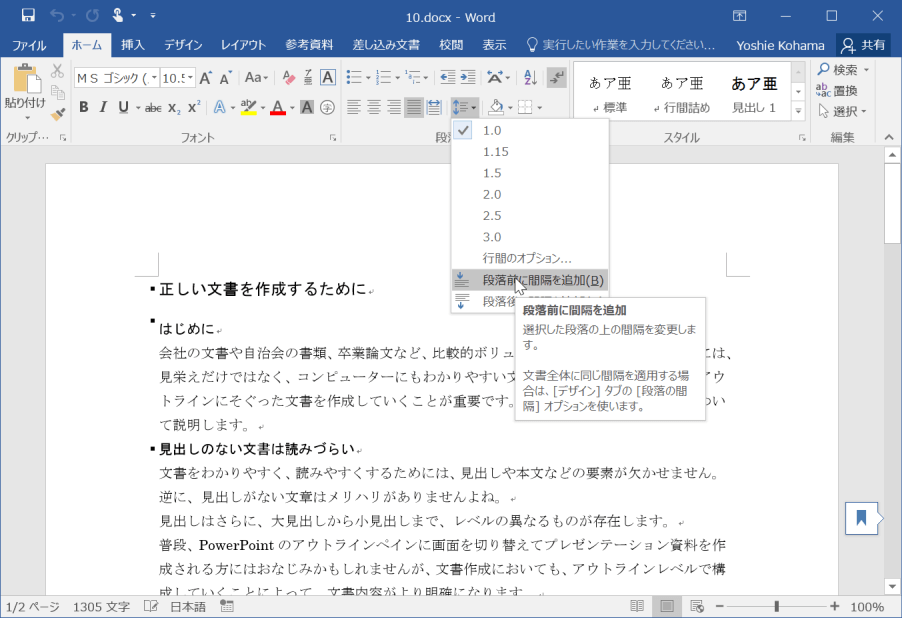Switch to Read Mode via status bar icon
This screenshot has width=902, height=618.
click(x=637, y=606)
